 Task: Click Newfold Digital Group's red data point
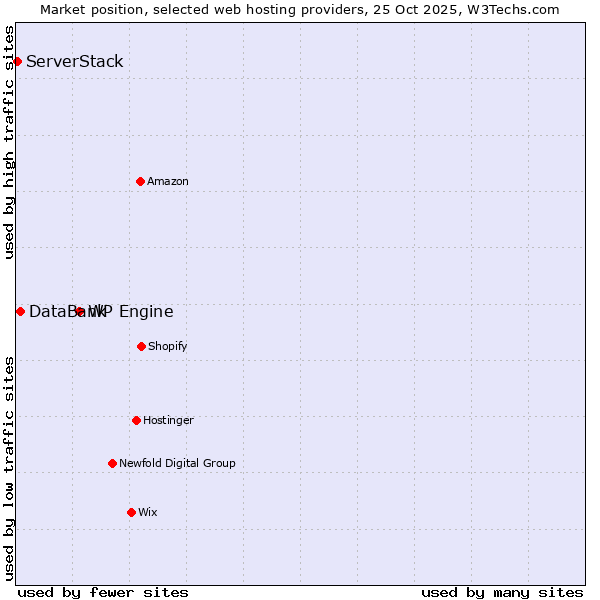coord(112,463)
